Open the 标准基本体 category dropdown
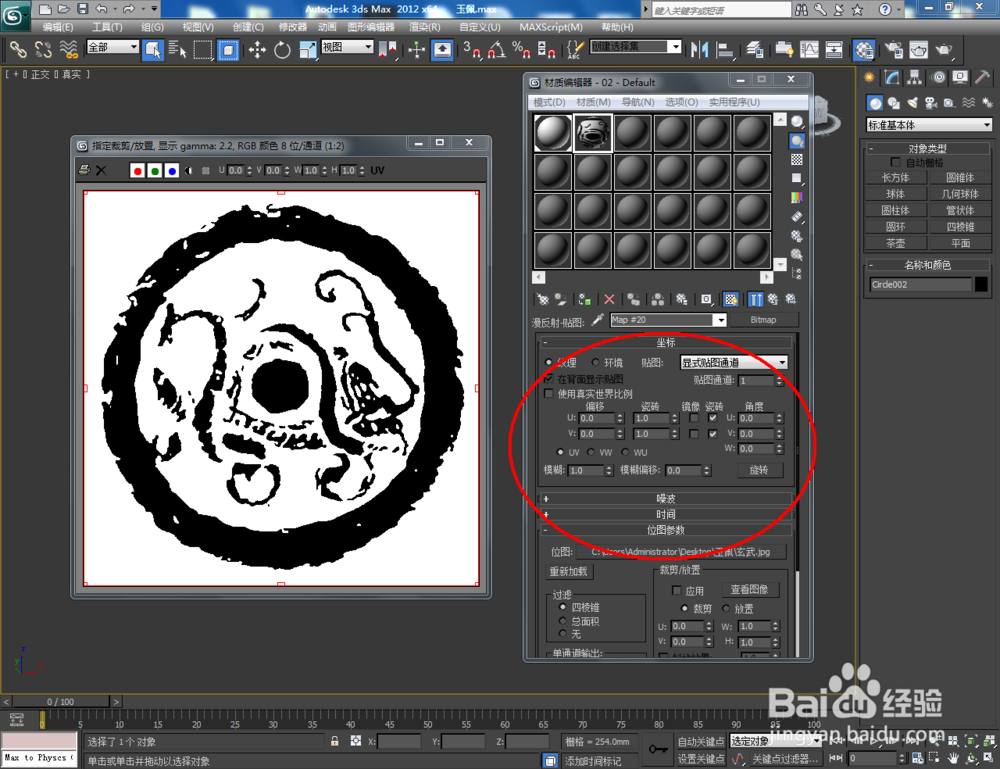This screenshot has height=769, width=1000. coord(929,125)
